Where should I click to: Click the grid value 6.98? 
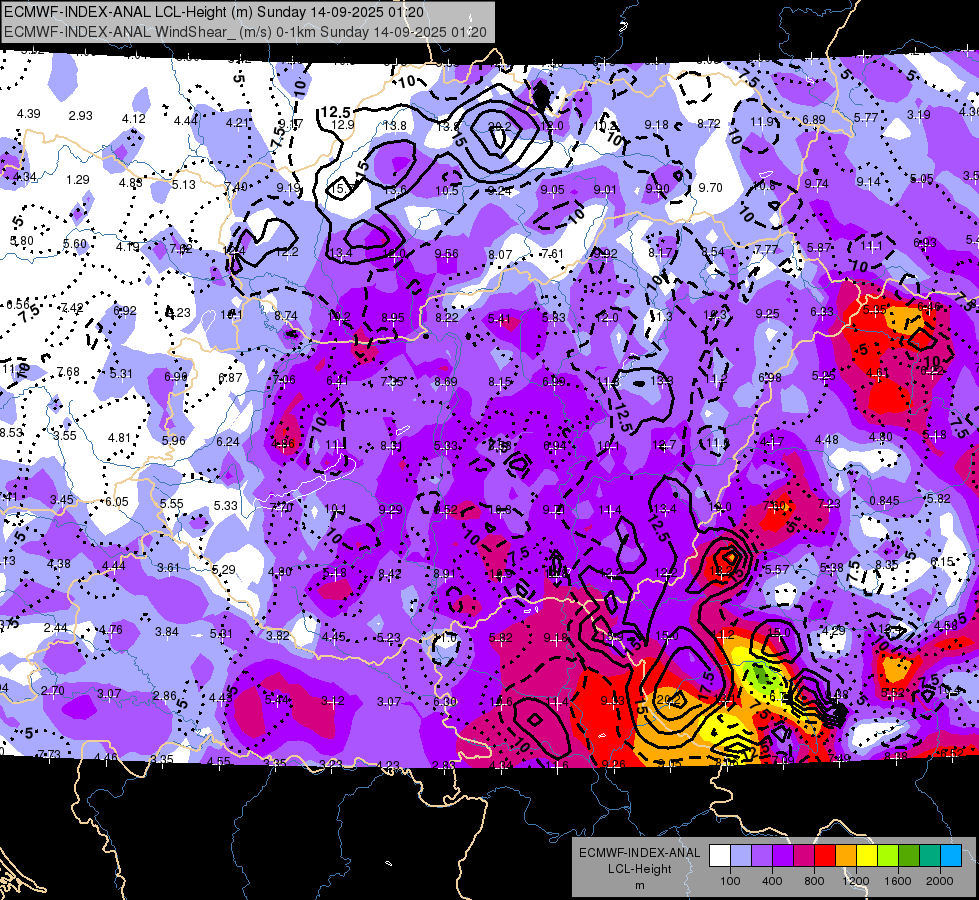click(x=769, y=377)
